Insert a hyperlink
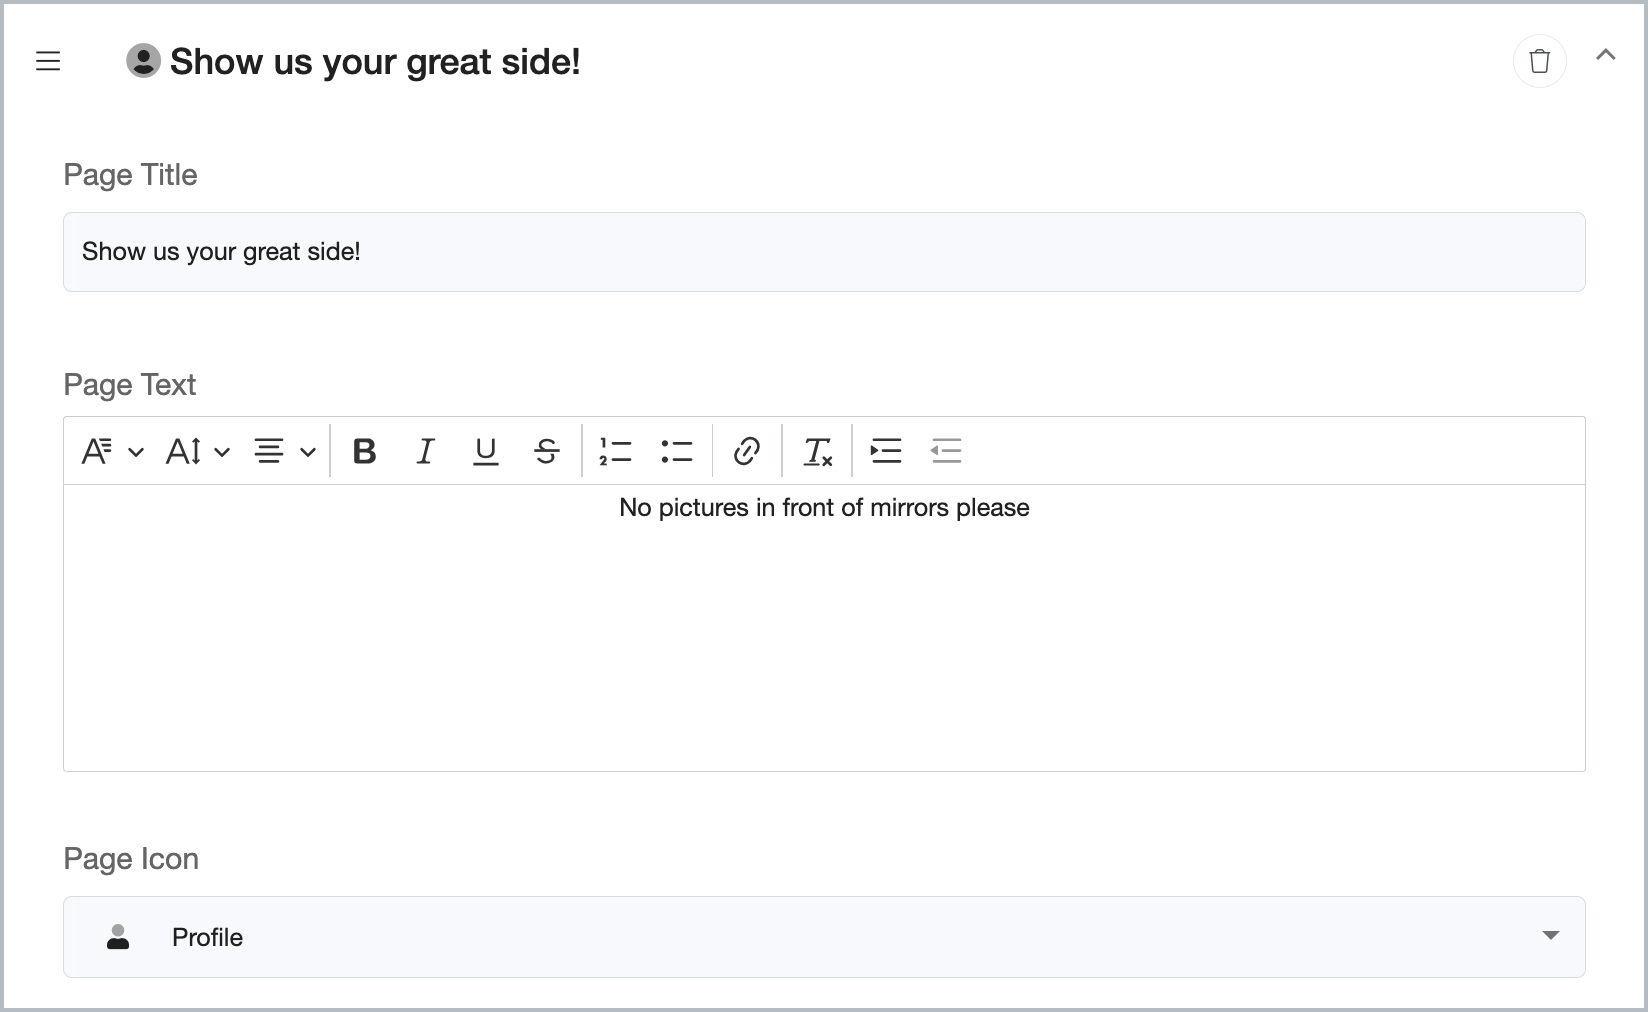The height and width of the screenshot is (1012, 1648). pyautogui.click(x=747, y=451)
